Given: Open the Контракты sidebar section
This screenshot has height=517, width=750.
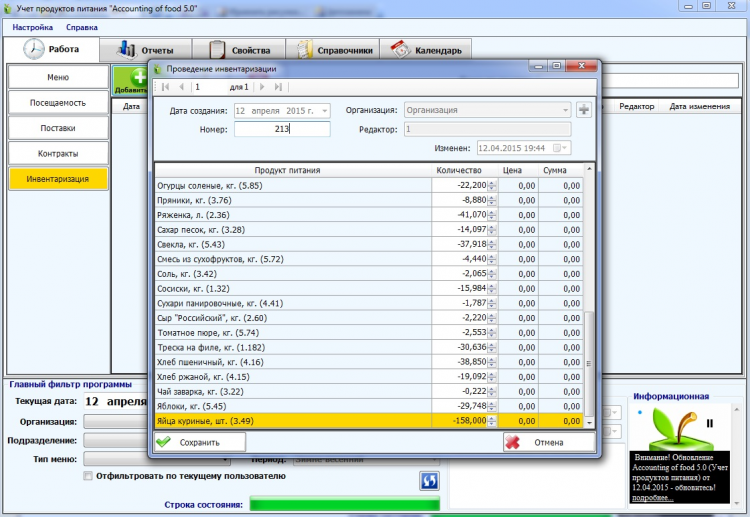Looking at the screenshot, I should pyautogui.click(x=58, y=154).
